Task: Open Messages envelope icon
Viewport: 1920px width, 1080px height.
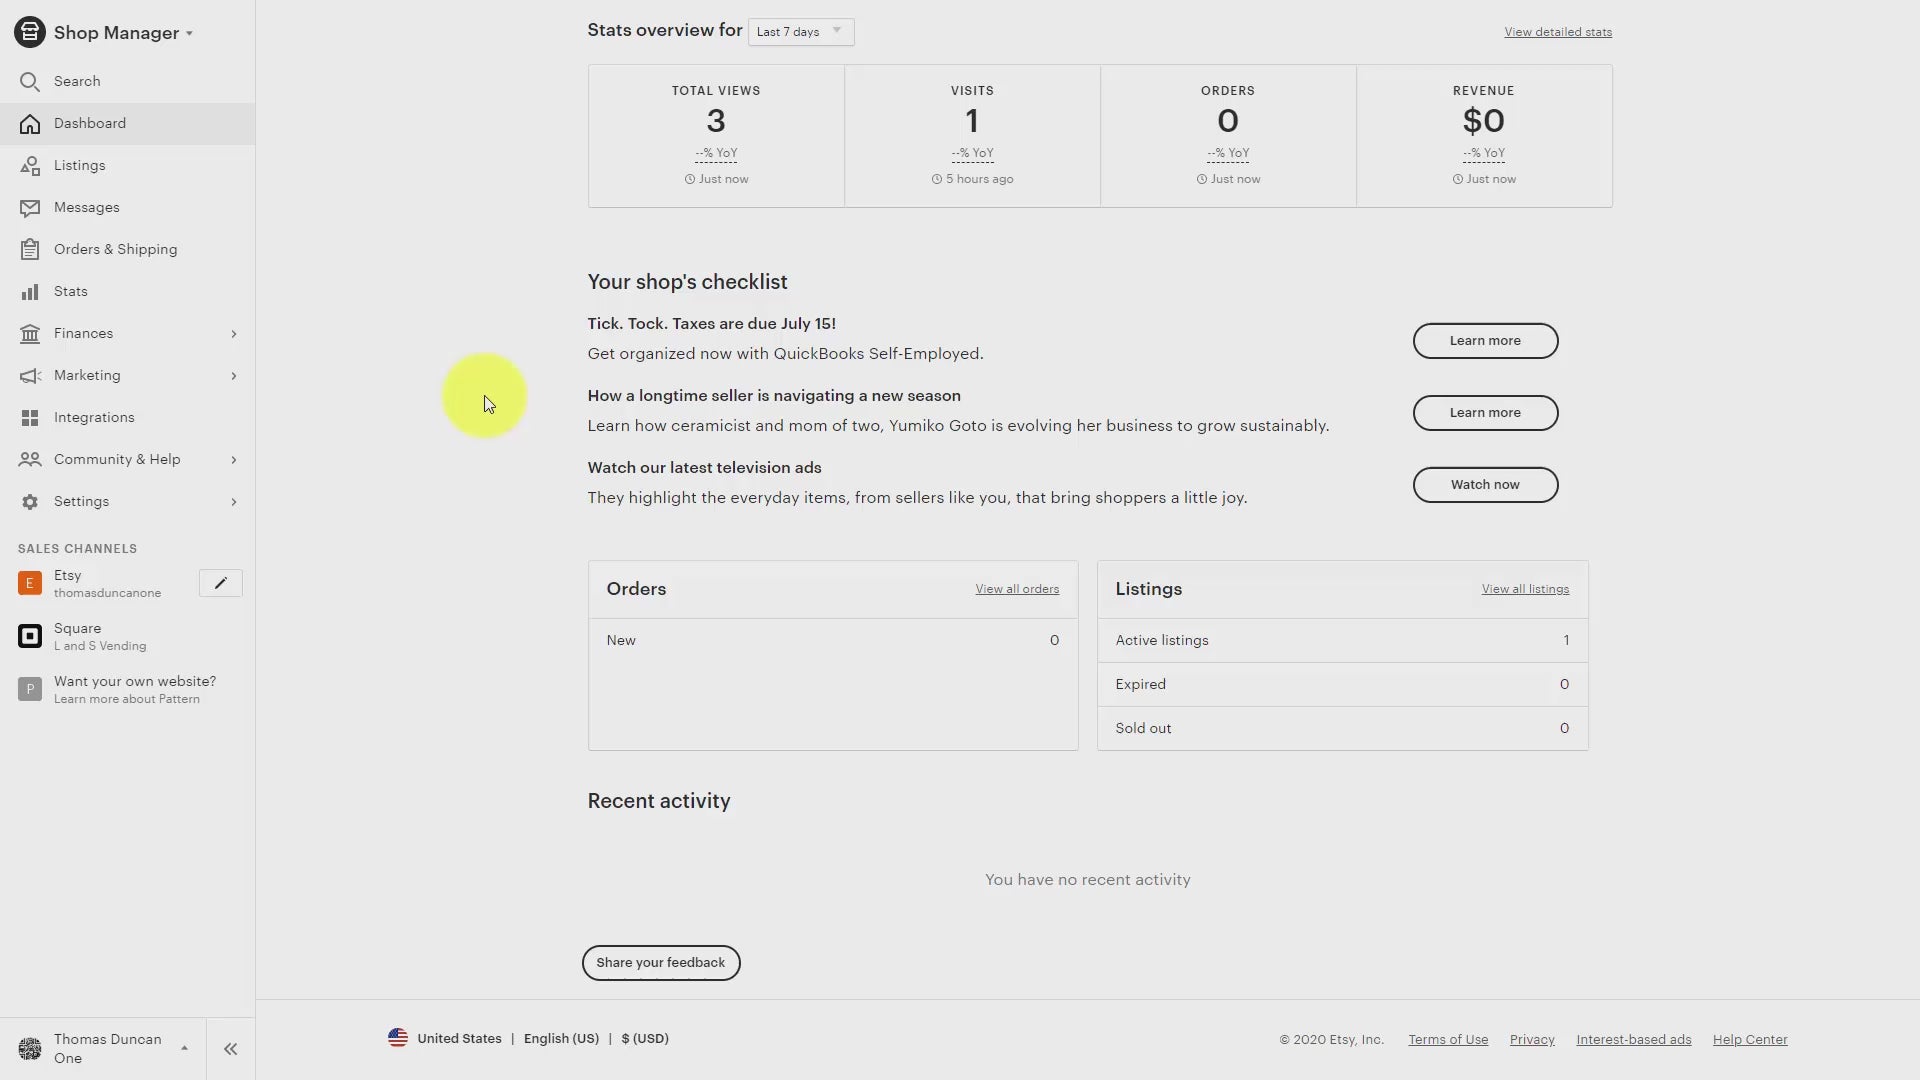Action: (30, 208)
